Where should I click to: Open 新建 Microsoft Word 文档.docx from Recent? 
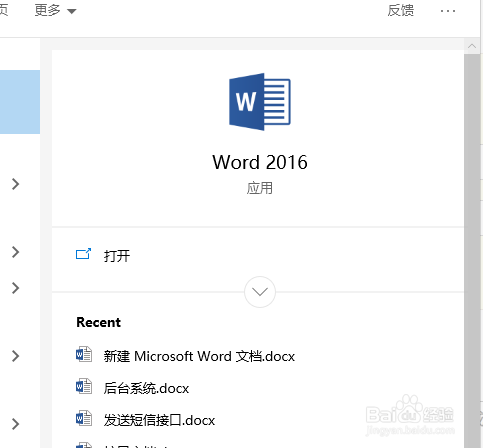coord(199,356)
